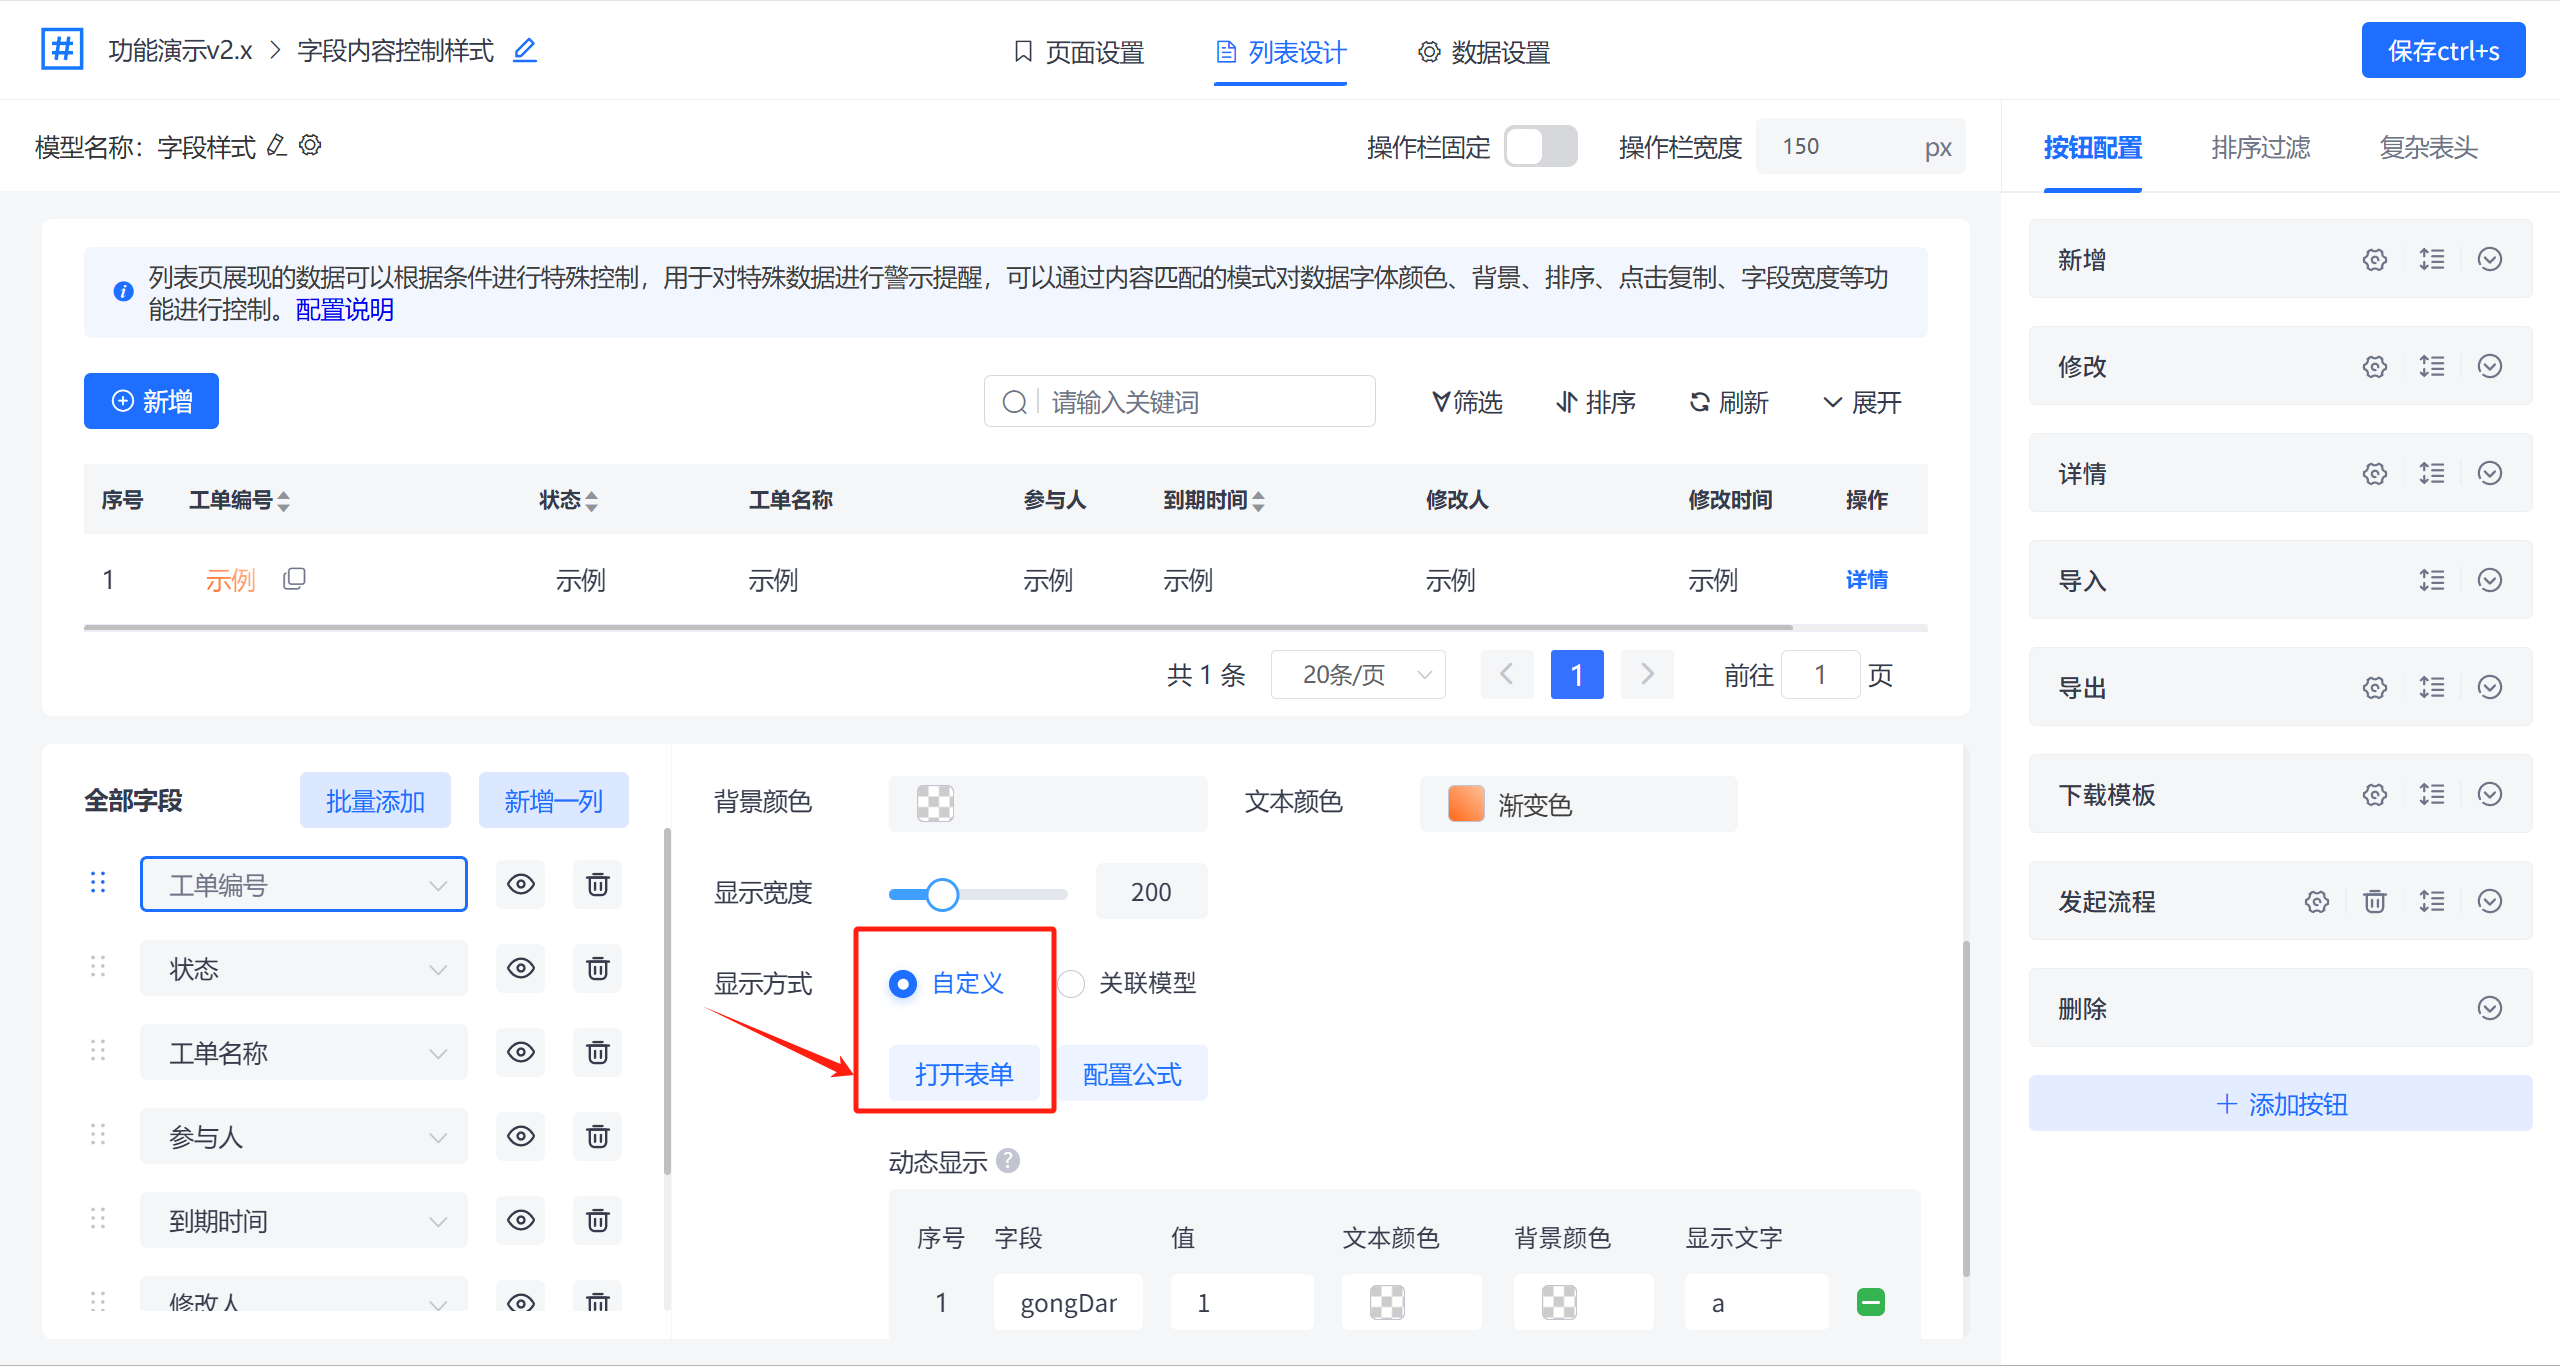The width and height of the screenshot is (2560, 1366).
Task: Delete the 状态 field with trash icon
Action: coord(597,968)
